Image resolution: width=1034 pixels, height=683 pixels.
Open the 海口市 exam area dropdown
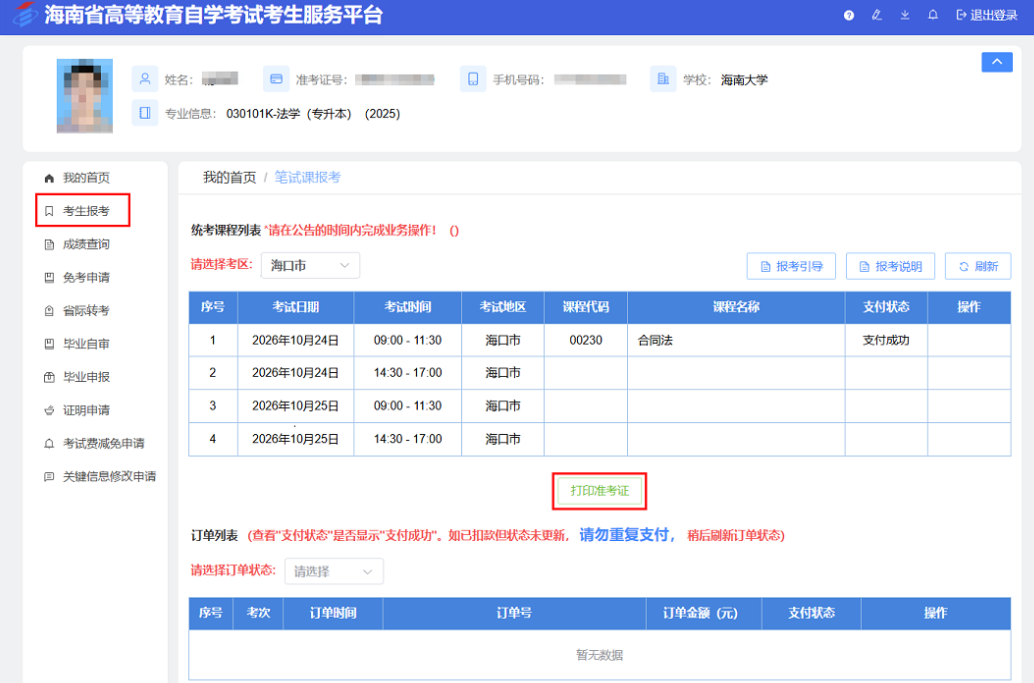pos(310,265)
